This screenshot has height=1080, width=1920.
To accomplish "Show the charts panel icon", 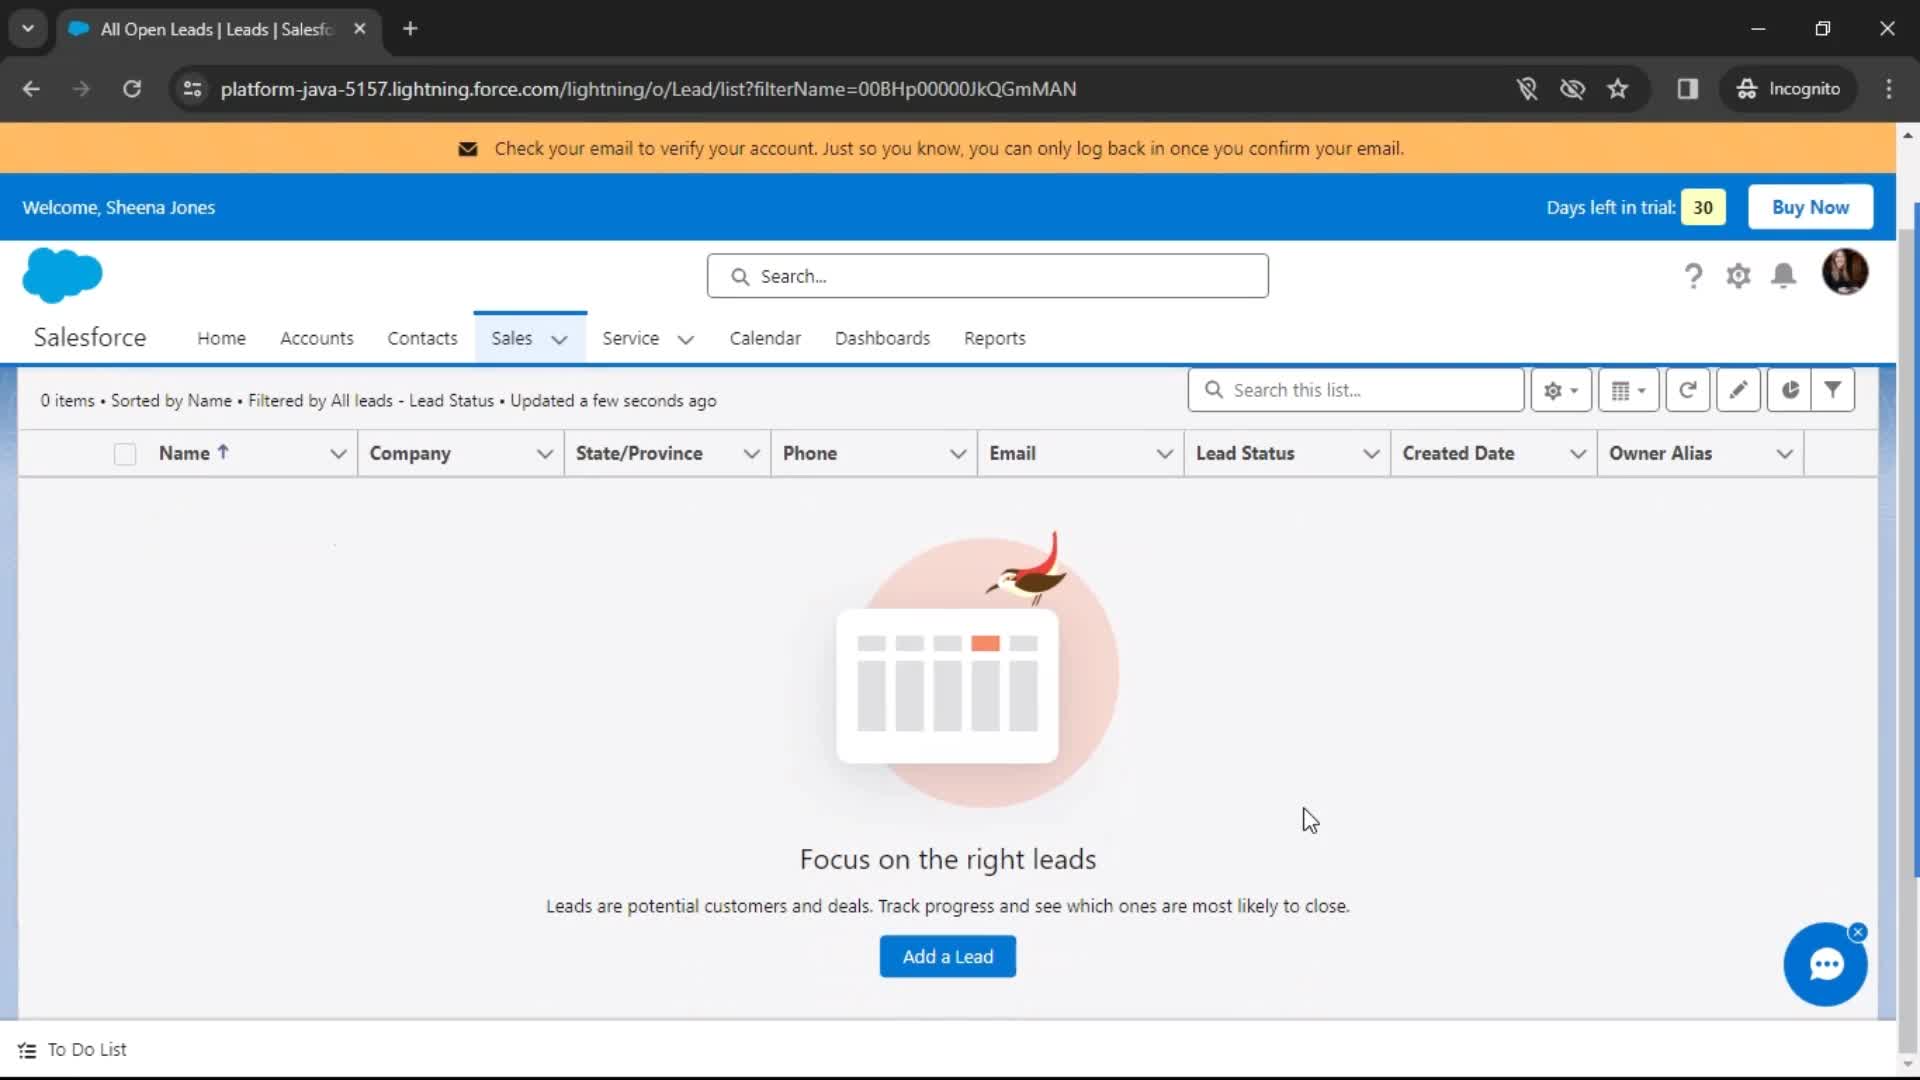I will click(1789, 390).
